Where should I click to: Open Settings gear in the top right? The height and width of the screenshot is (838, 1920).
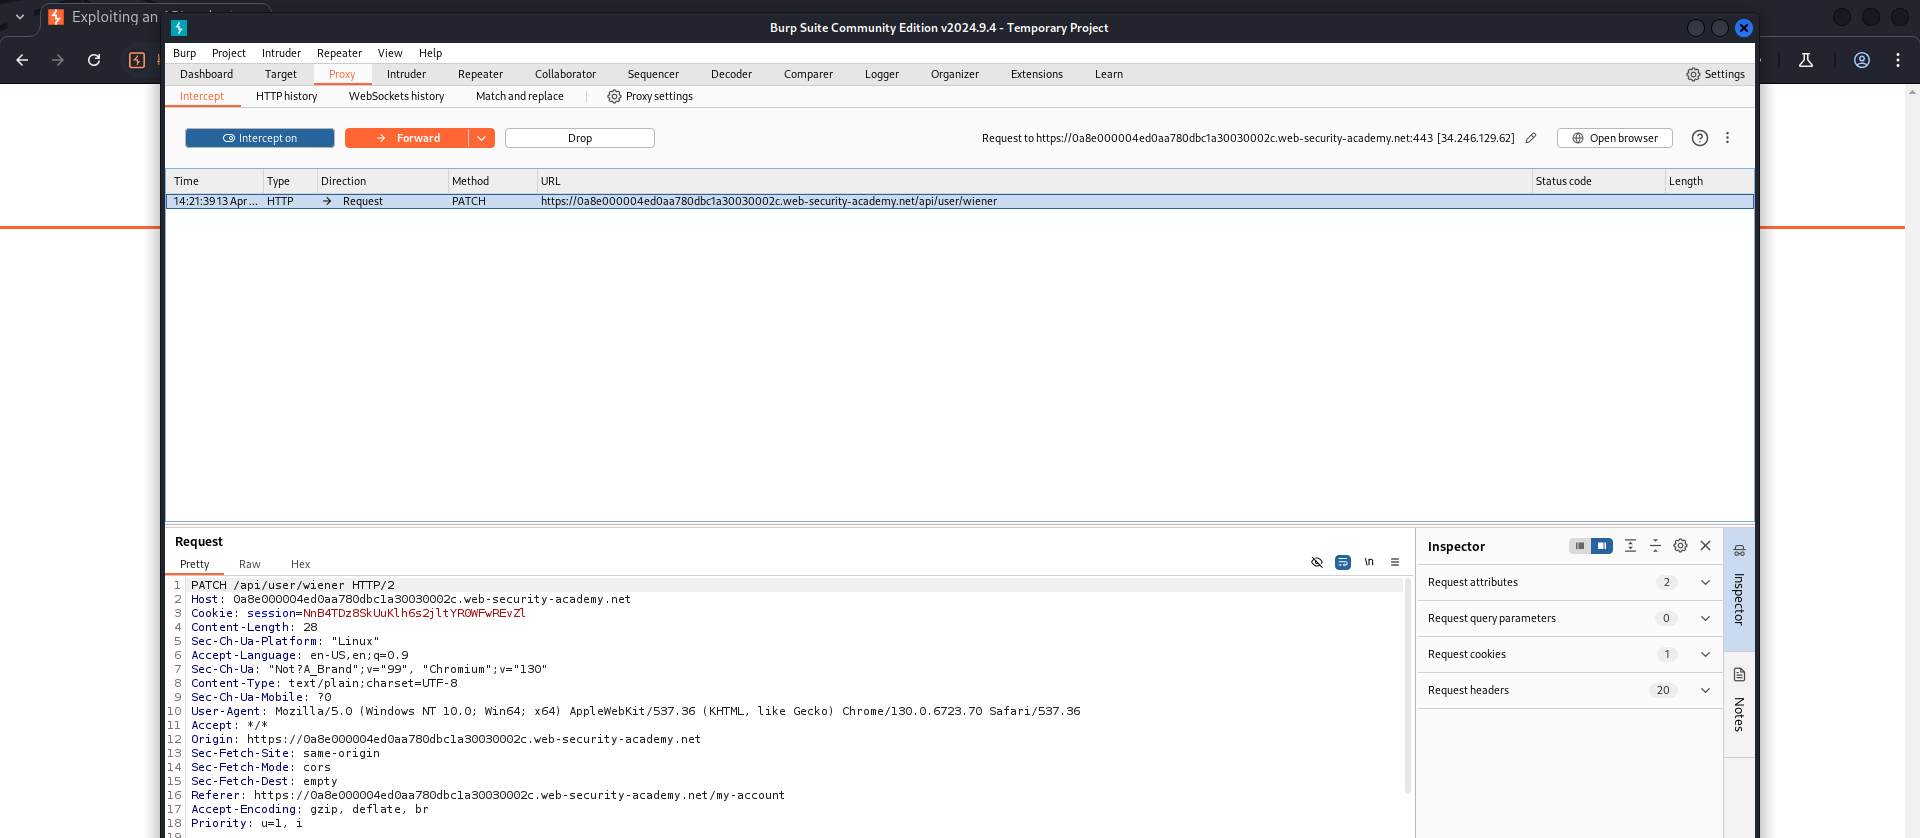1715,74
